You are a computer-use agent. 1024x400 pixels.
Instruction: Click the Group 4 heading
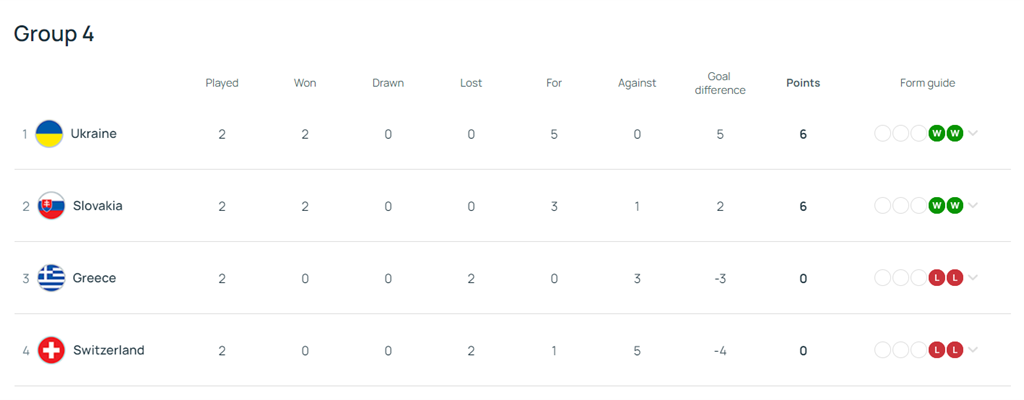54,34
